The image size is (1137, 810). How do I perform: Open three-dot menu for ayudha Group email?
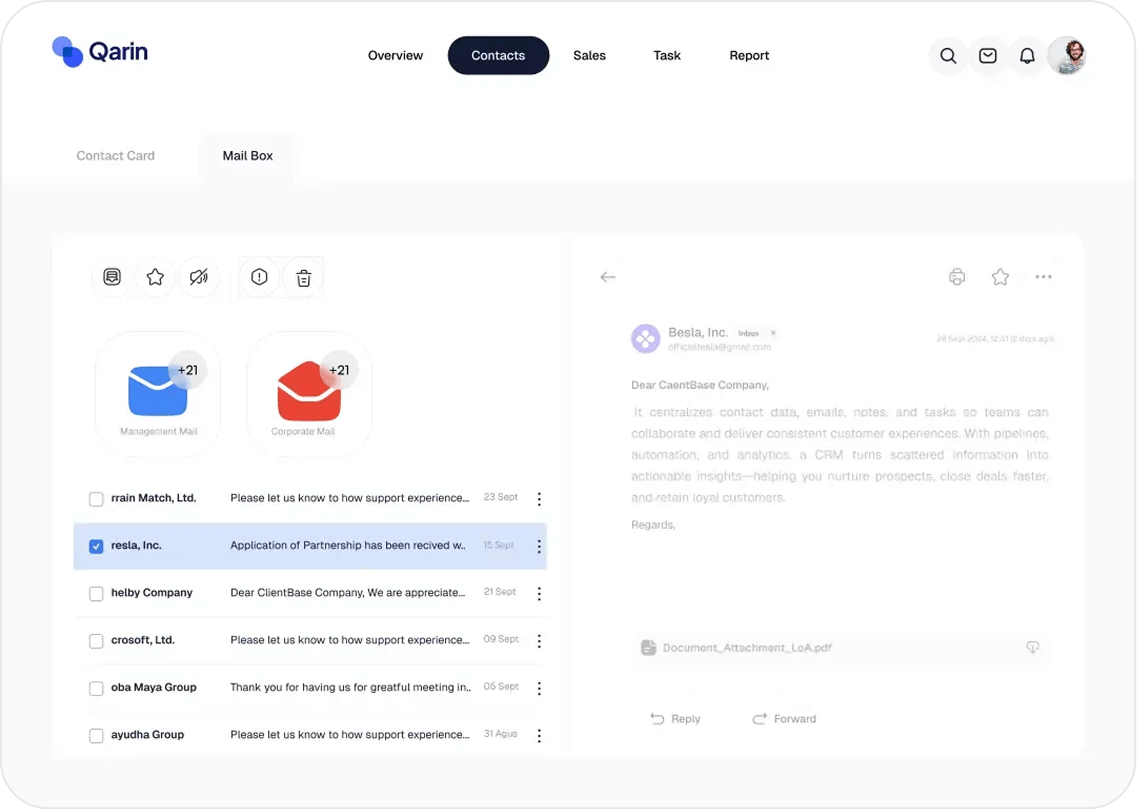tap(539, 736)
